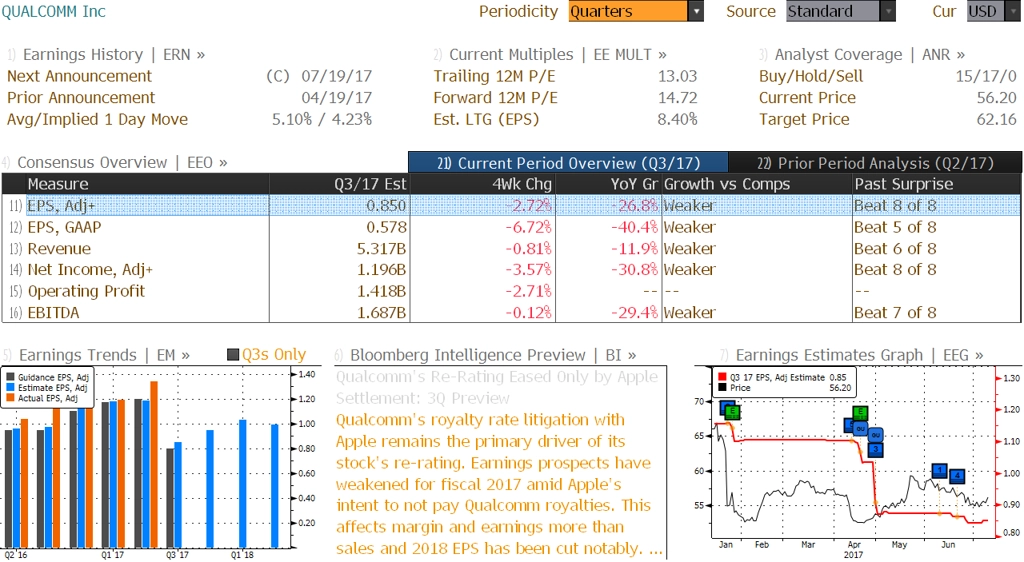
Task: Click the blue Estimate EPS legend swatch
Action: [x=10, y=388]
